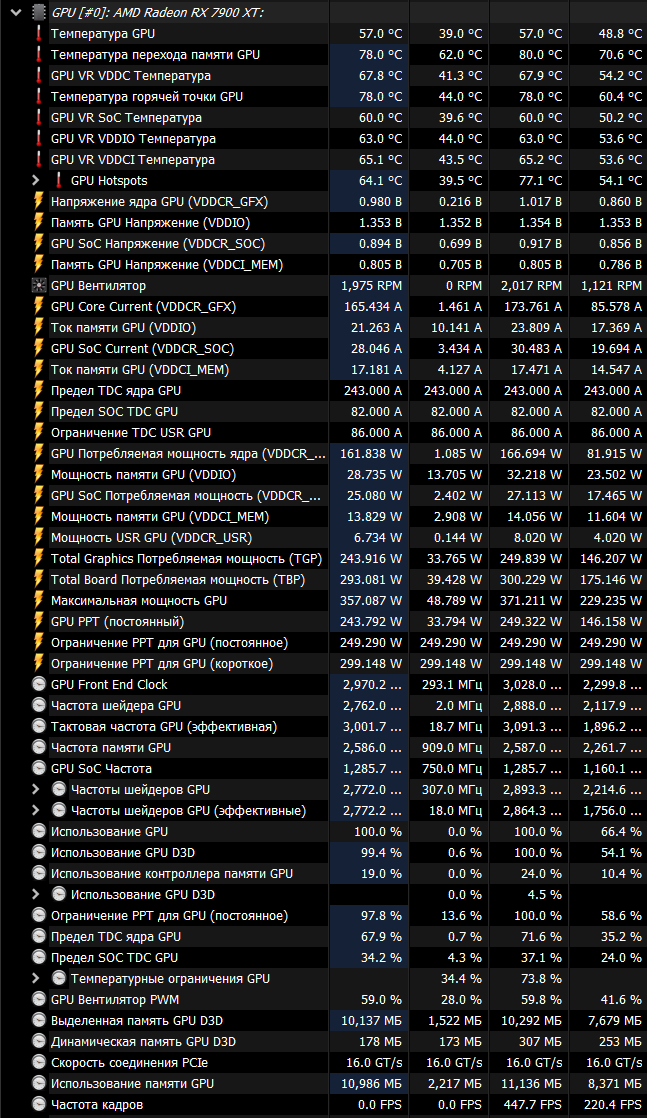The image size is (647, 1118).
Task: Click gauge icon of GPU Вентилятор PWM
Action: pos(39,1000)
